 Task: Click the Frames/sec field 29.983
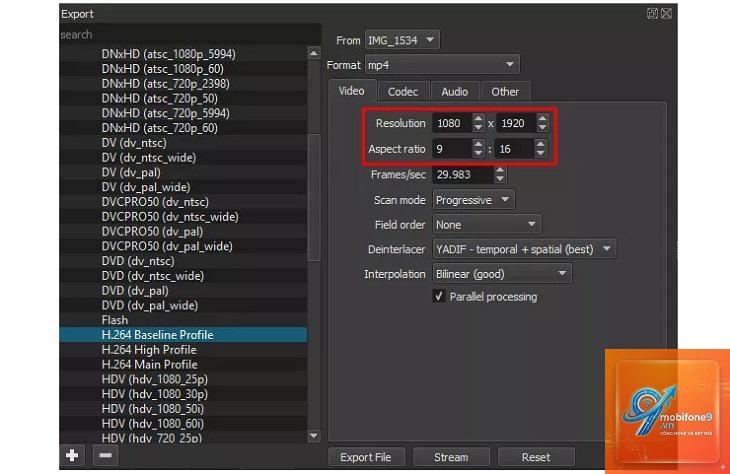tap(463, 175)
